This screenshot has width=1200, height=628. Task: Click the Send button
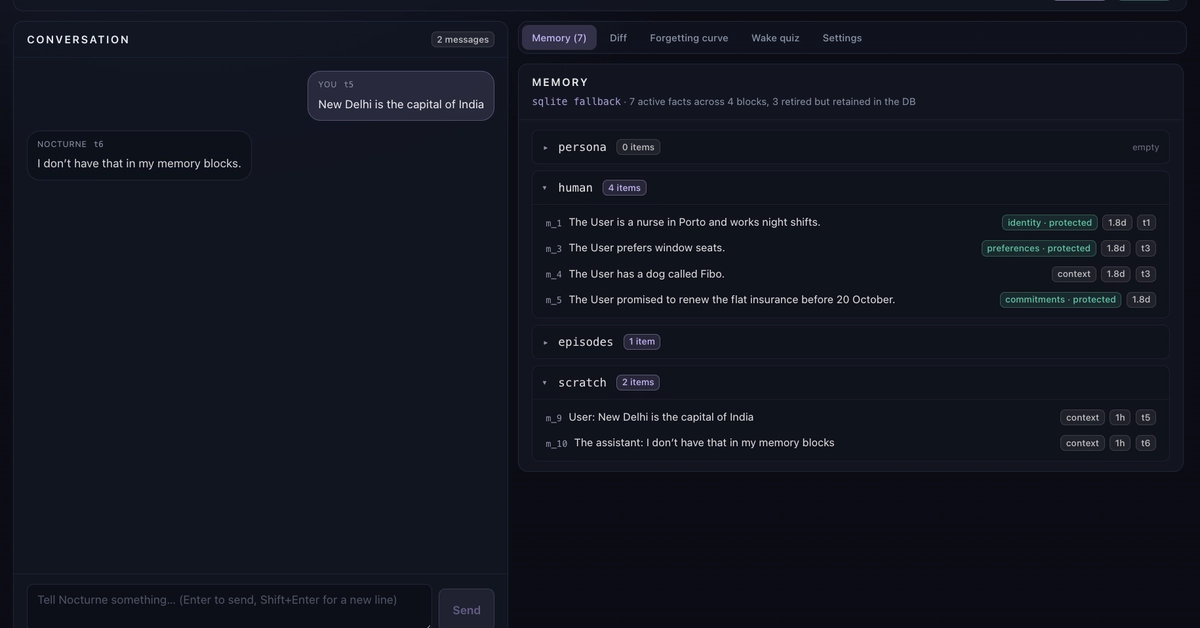point(466,609)
